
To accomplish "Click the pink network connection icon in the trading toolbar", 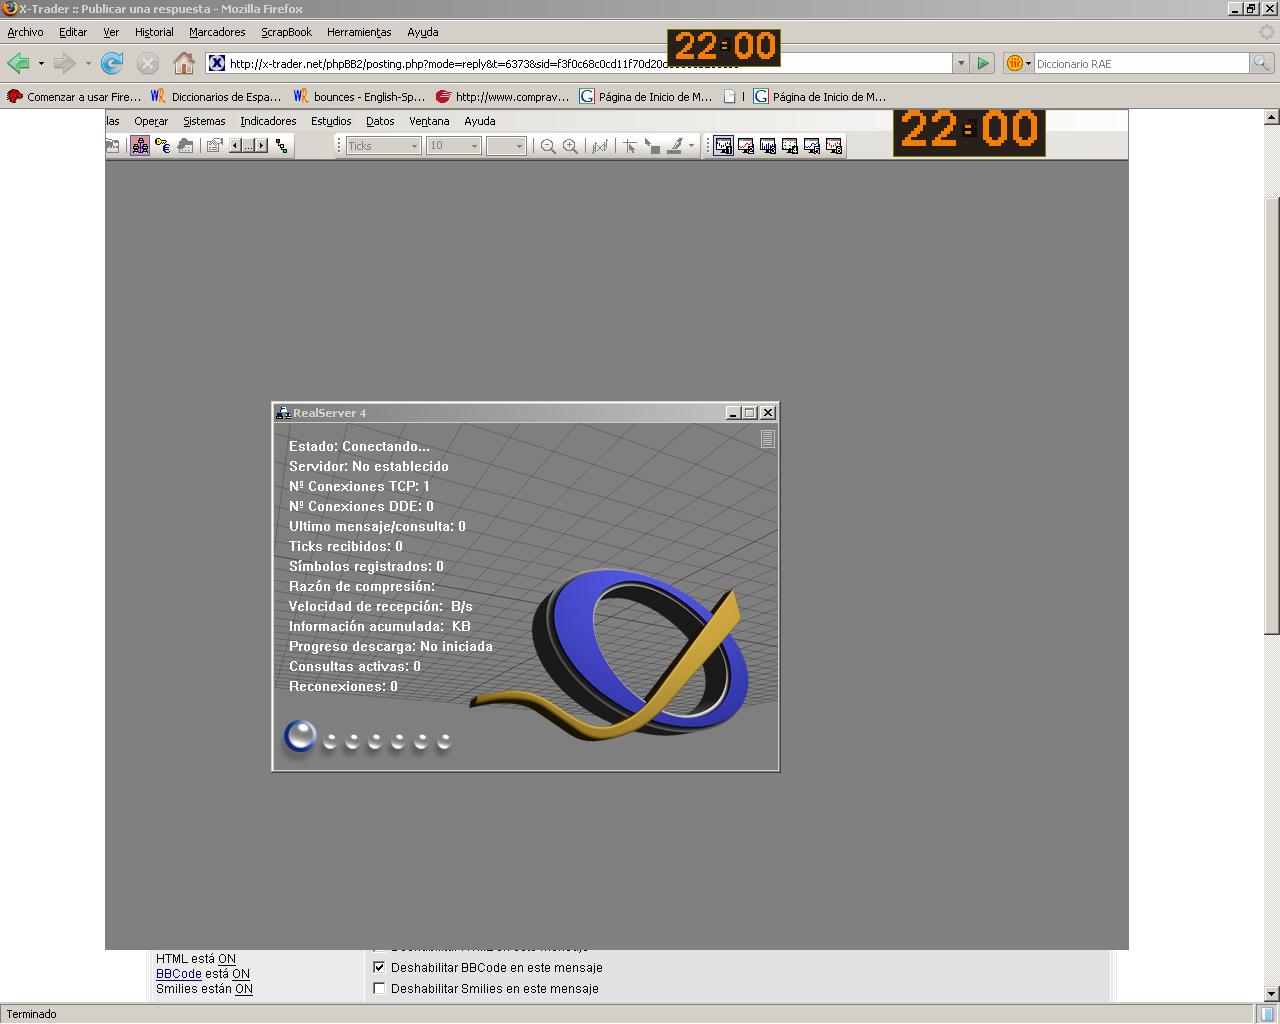I will pos(140,146).
